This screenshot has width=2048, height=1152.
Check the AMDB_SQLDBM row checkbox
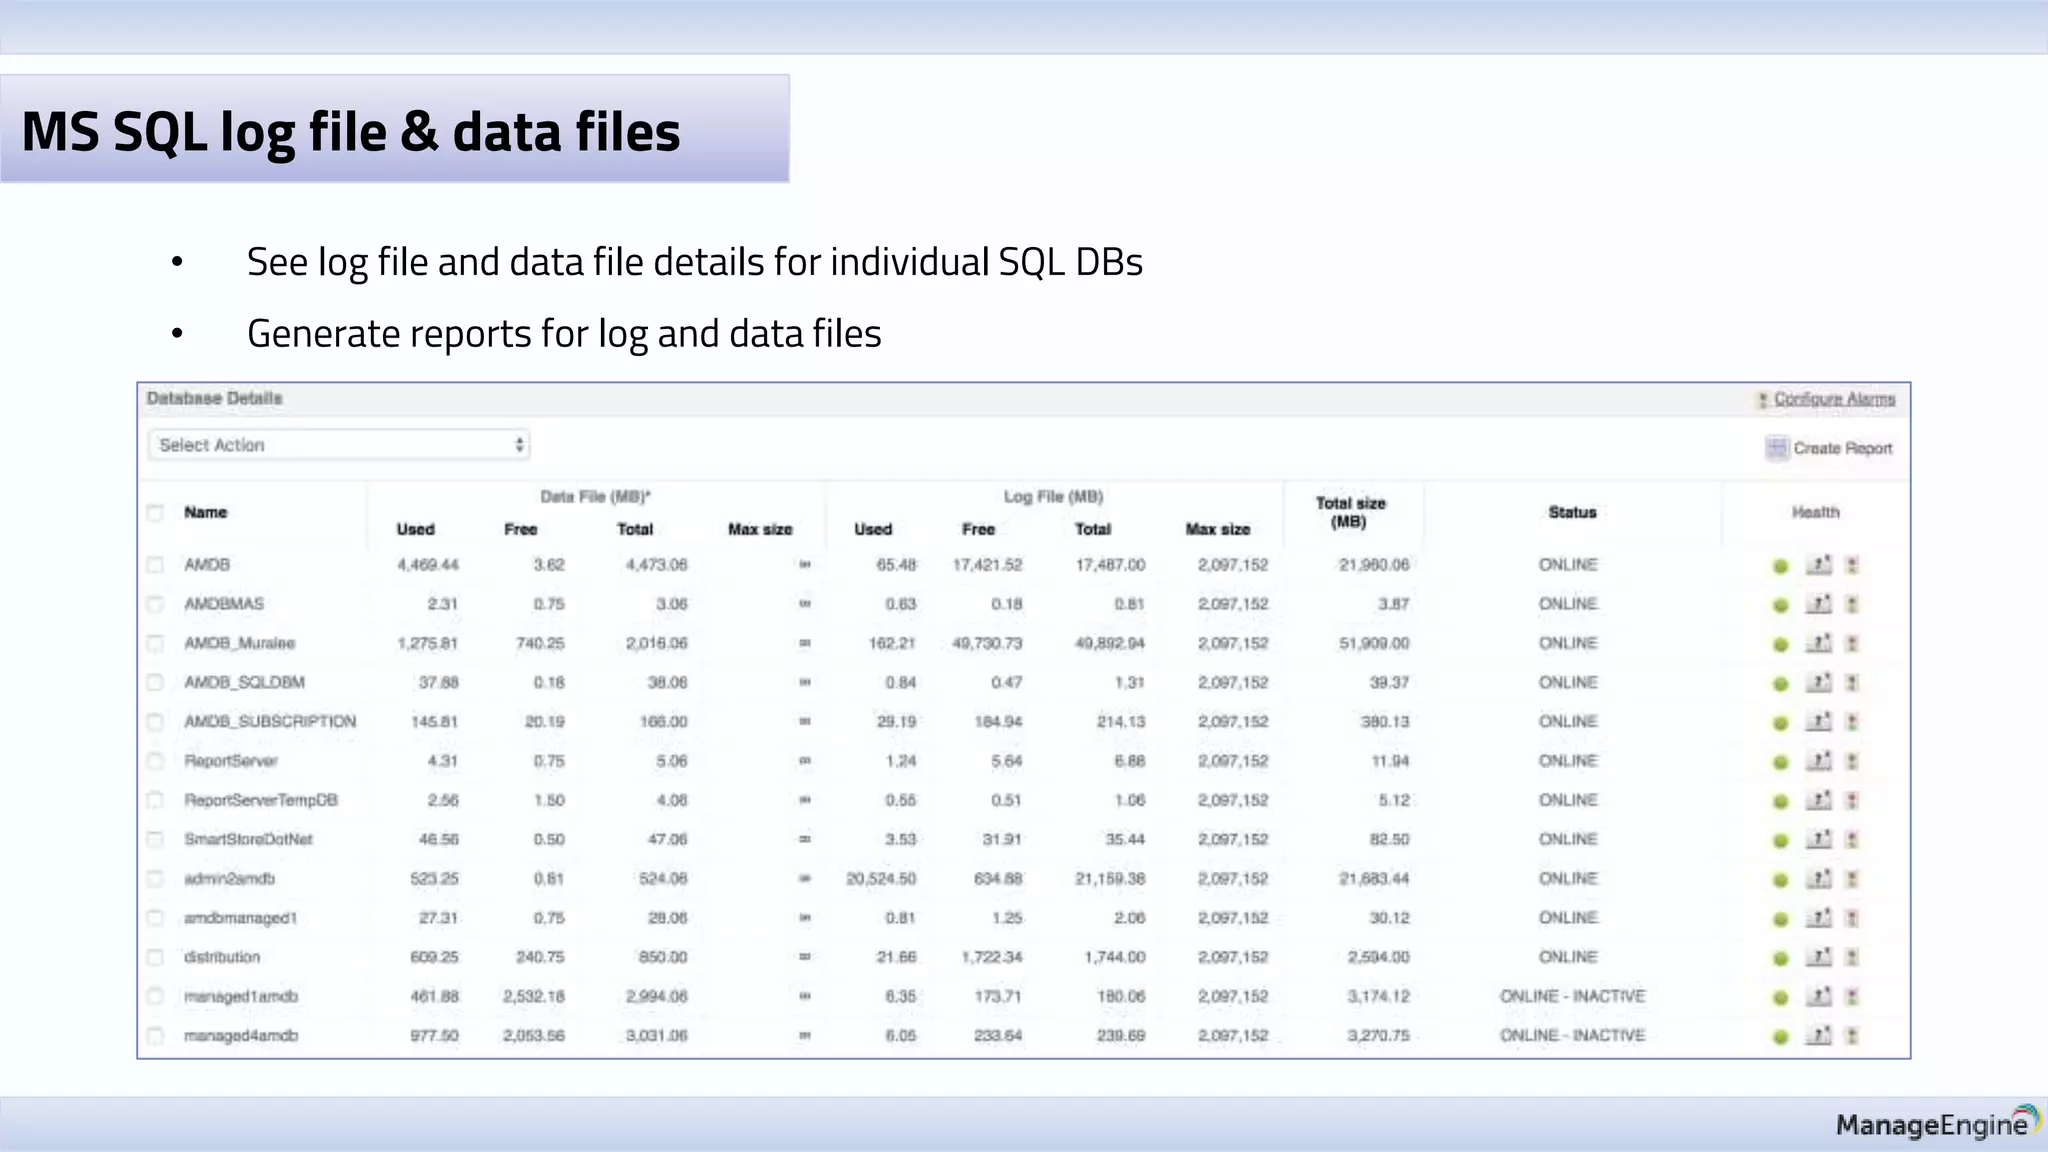pyautogui.click(x=155, y=683)
